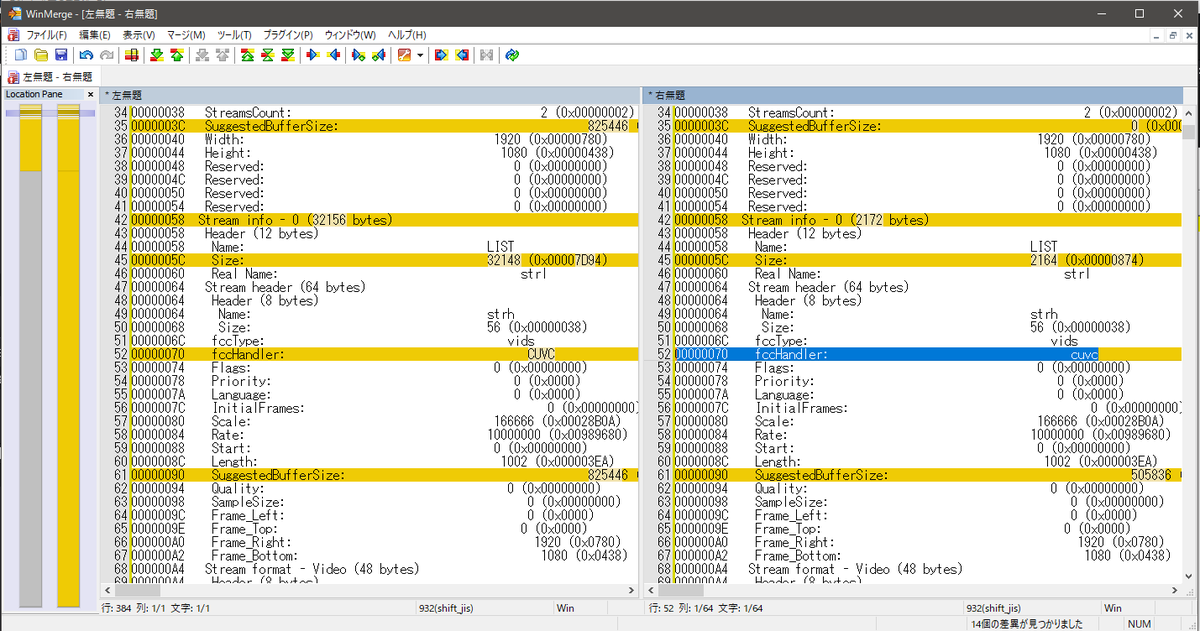Image resolution: width=1200 pixels, height=631 pixels.
Task: Open files with the folder icon
Action: pyautogui.click(x=41, y=54)
